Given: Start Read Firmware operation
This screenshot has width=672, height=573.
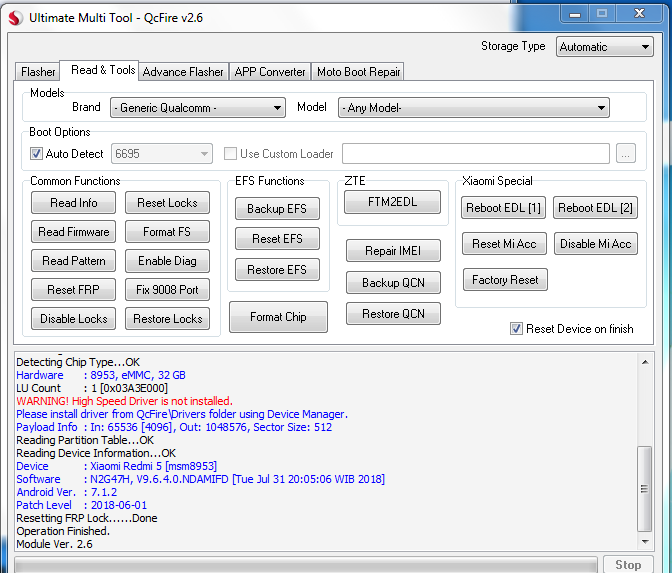Looking at the screenshot, I should click(x=73, y=232).
